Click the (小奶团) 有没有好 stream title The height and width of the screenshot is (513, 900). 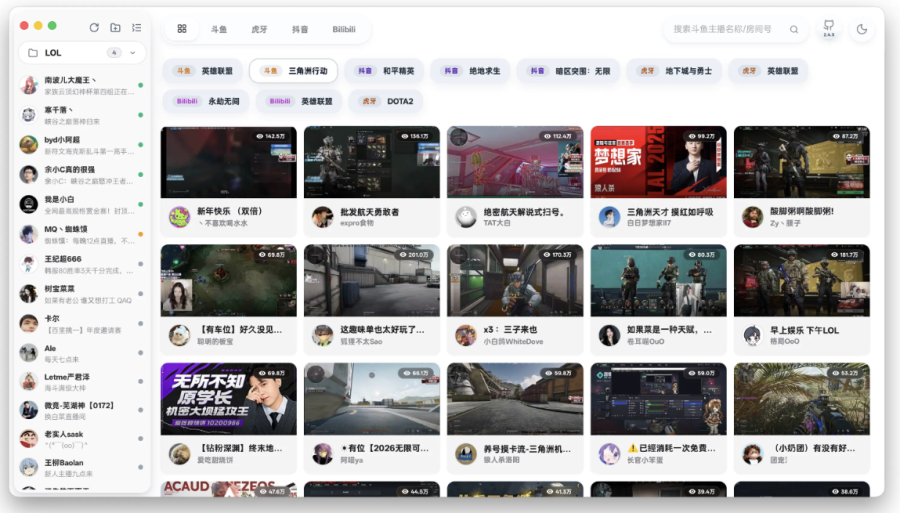[813, 448]
